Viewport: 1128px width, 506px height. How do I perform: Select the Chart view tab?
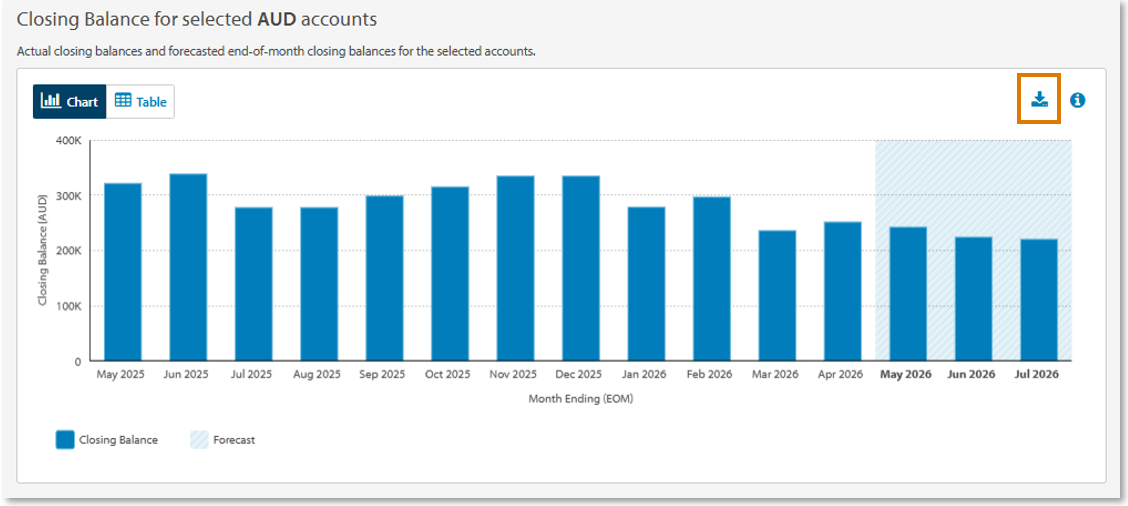[69, 101]
